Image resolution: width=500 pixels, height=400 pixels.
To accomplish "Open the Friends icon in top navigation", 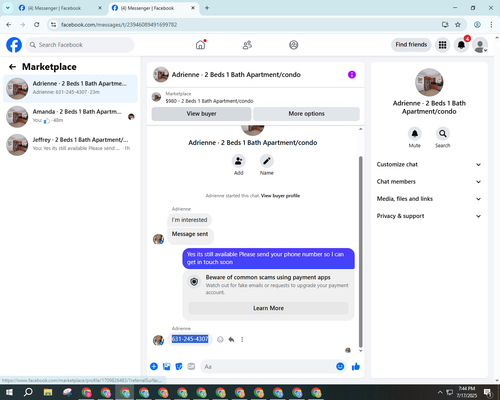I will pyautogui.click(x=247, y=45).
